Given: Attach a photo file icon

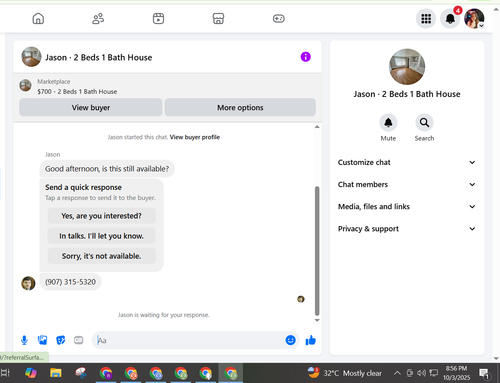Looking at the screenshot, I should point(42,340).
